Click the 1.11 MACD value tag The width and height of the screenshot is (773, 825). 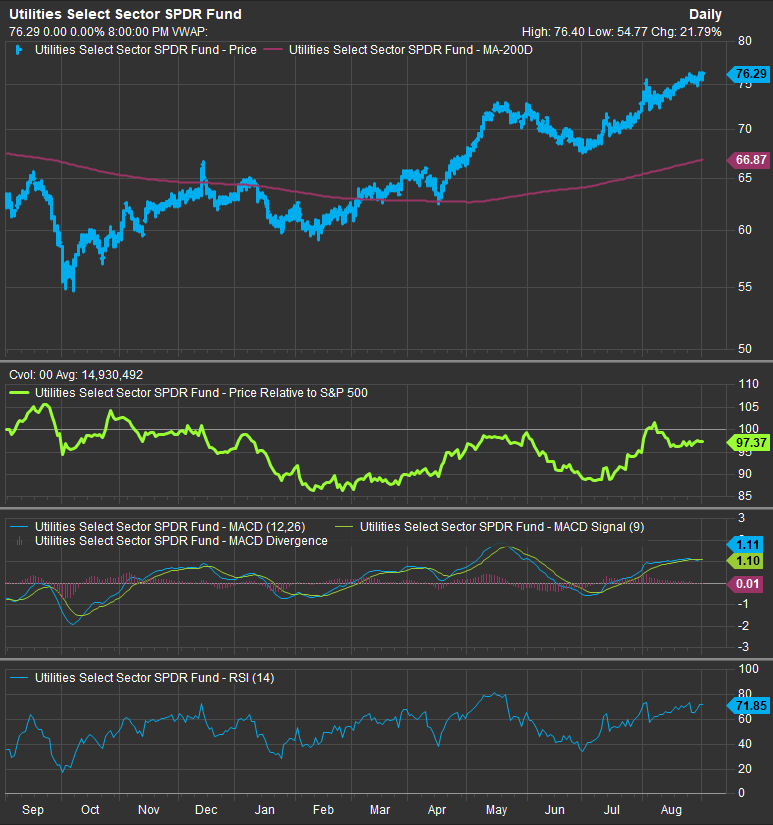[745, 545]
